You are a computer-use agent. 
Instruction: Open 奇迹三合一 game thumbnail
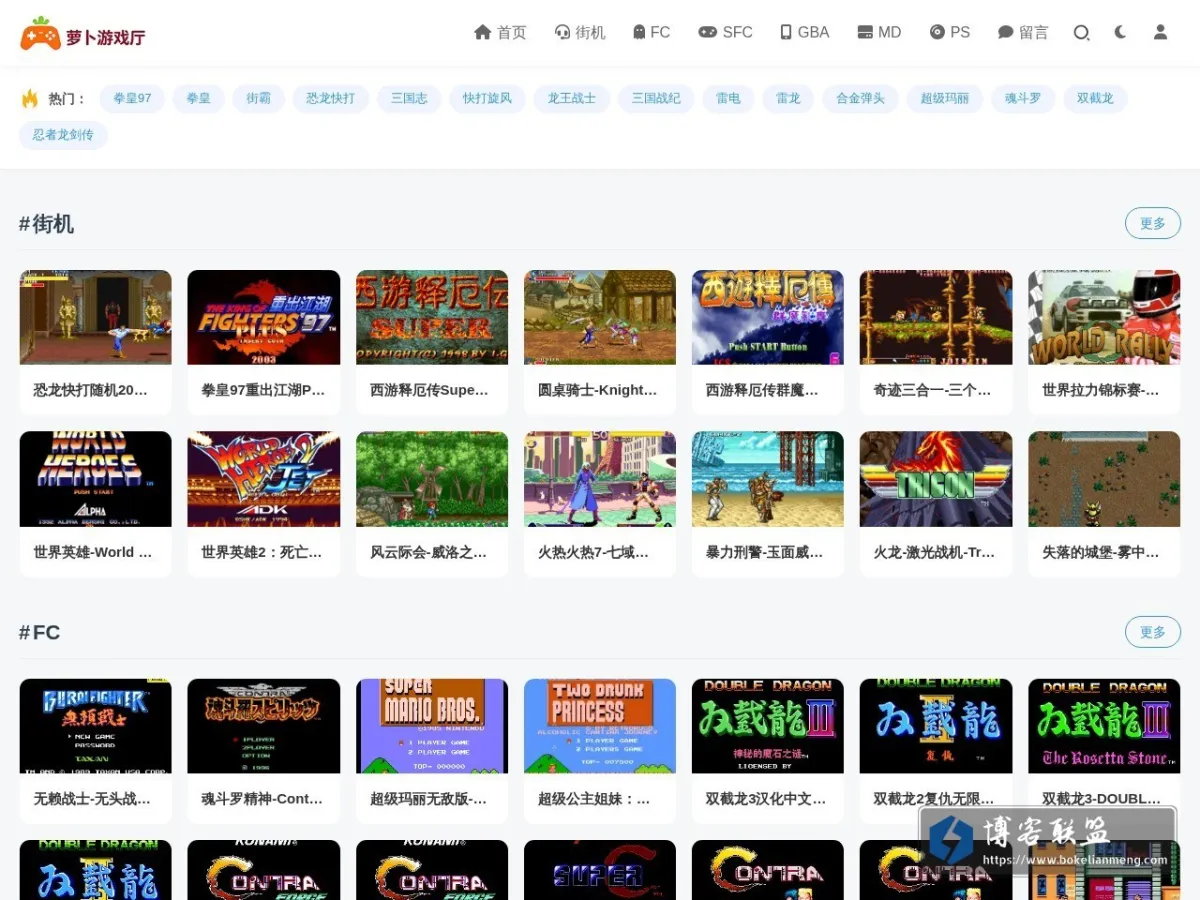pyautogui.click(x=936, y=317)
